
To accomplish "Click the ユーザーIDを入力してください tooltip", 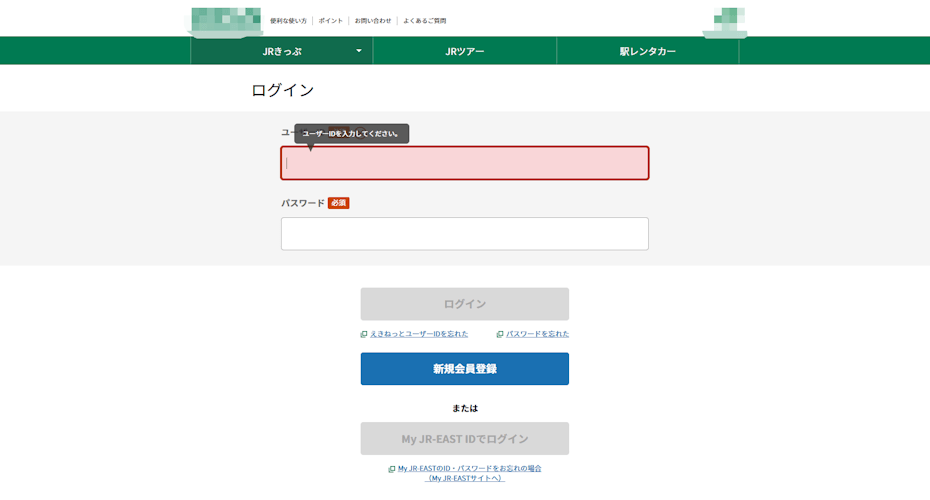I will point(351,133).
